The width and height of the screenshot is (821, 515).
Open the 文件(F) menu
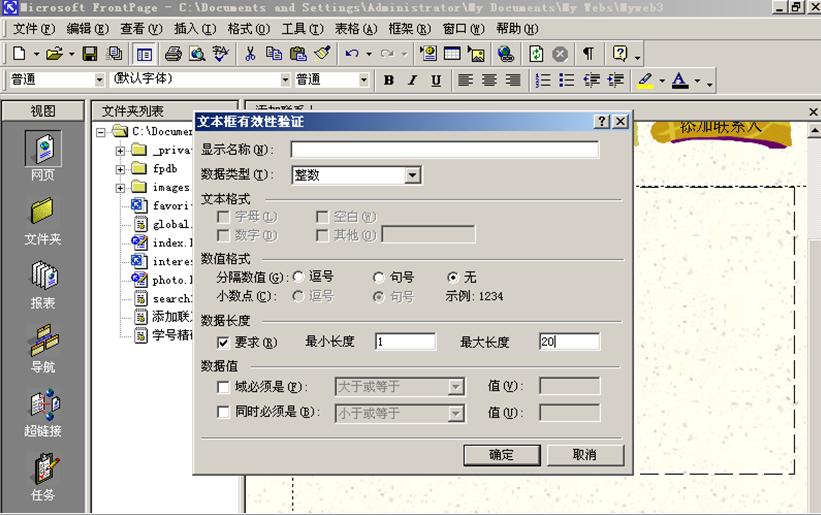click(34, 29)
